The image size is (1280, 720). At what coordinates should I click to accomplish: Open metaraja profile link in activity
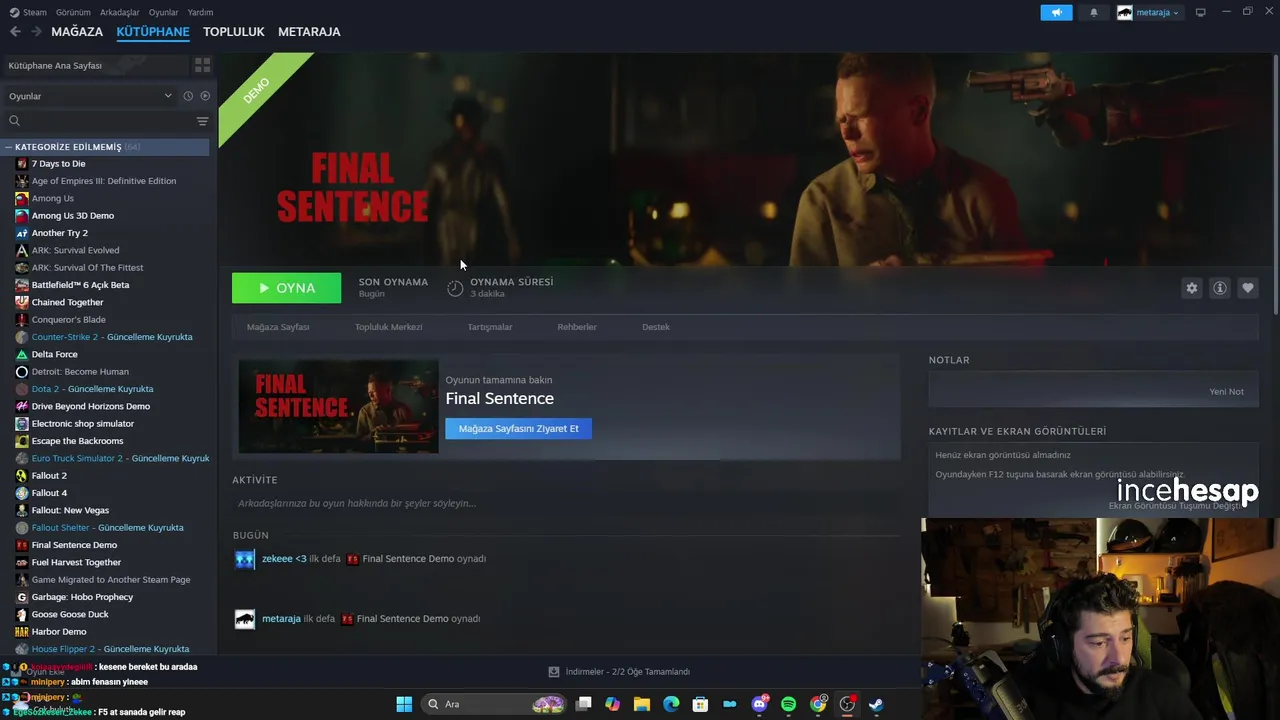[x=281, y=619]
